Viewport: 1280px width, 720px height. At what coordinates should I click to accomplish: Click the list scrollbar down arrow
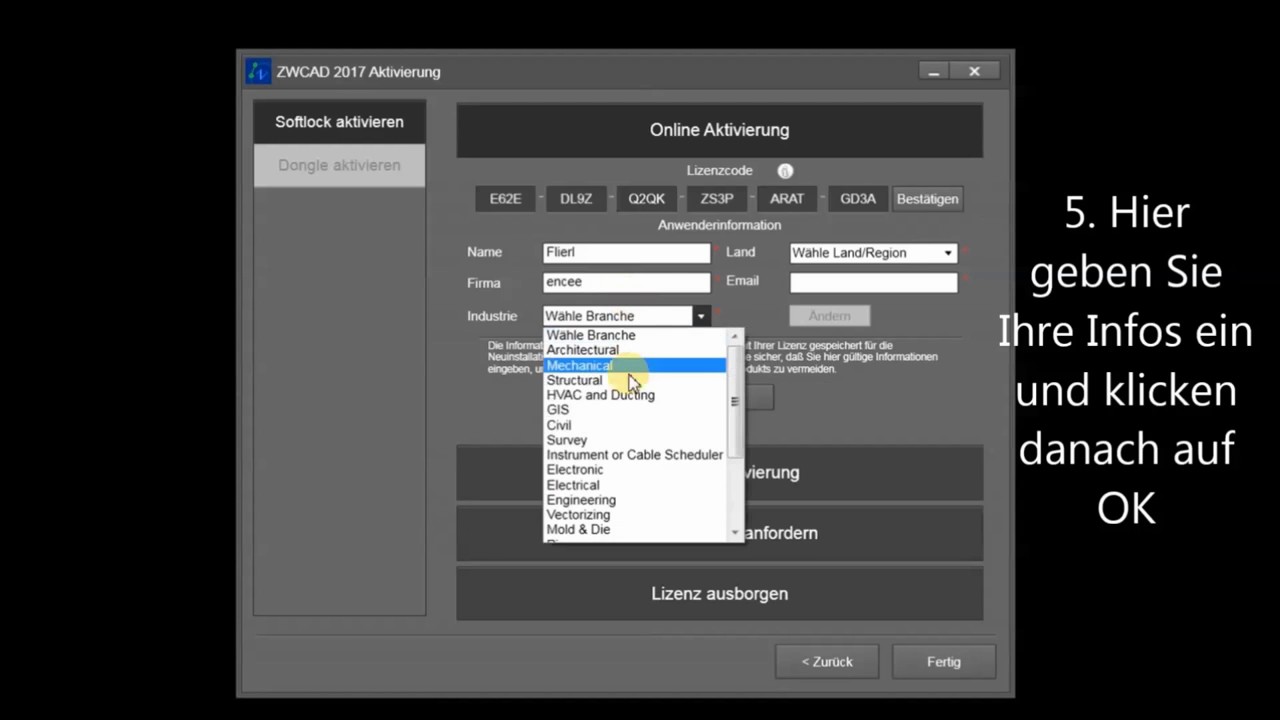pos(735,533)
